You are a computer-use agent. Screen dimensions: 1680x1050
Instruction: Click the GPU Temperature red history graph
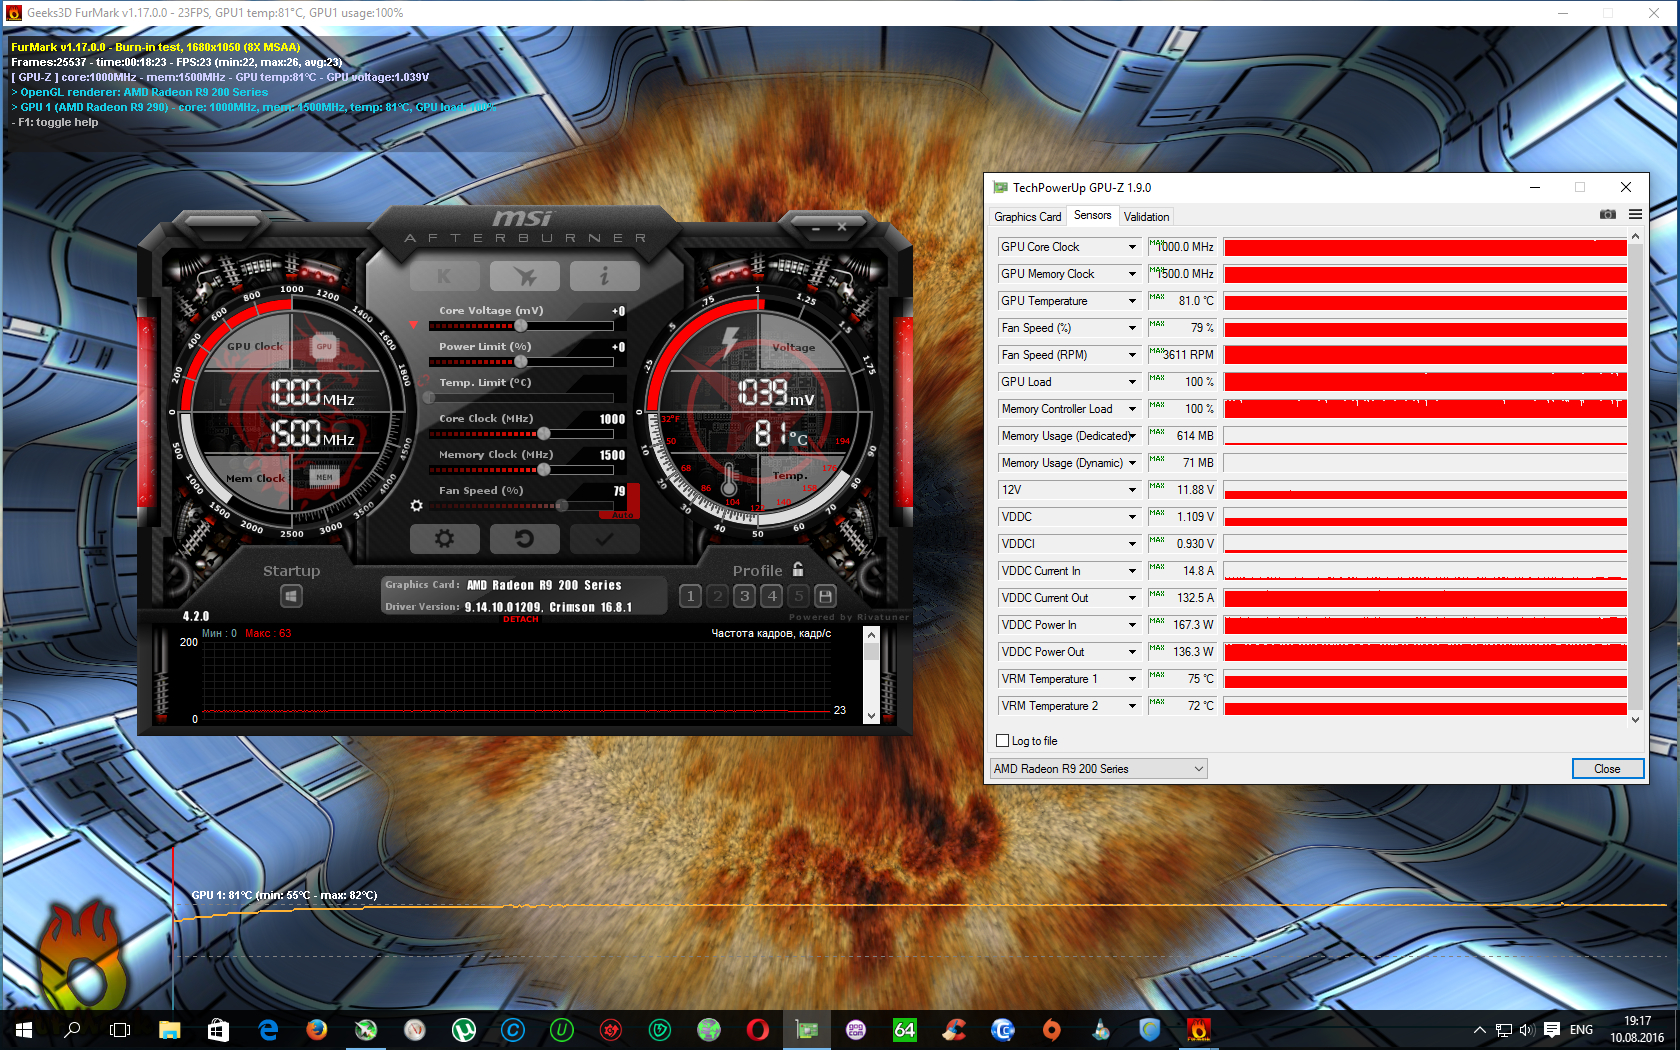pyautogui.click(x=1425, y=301)
